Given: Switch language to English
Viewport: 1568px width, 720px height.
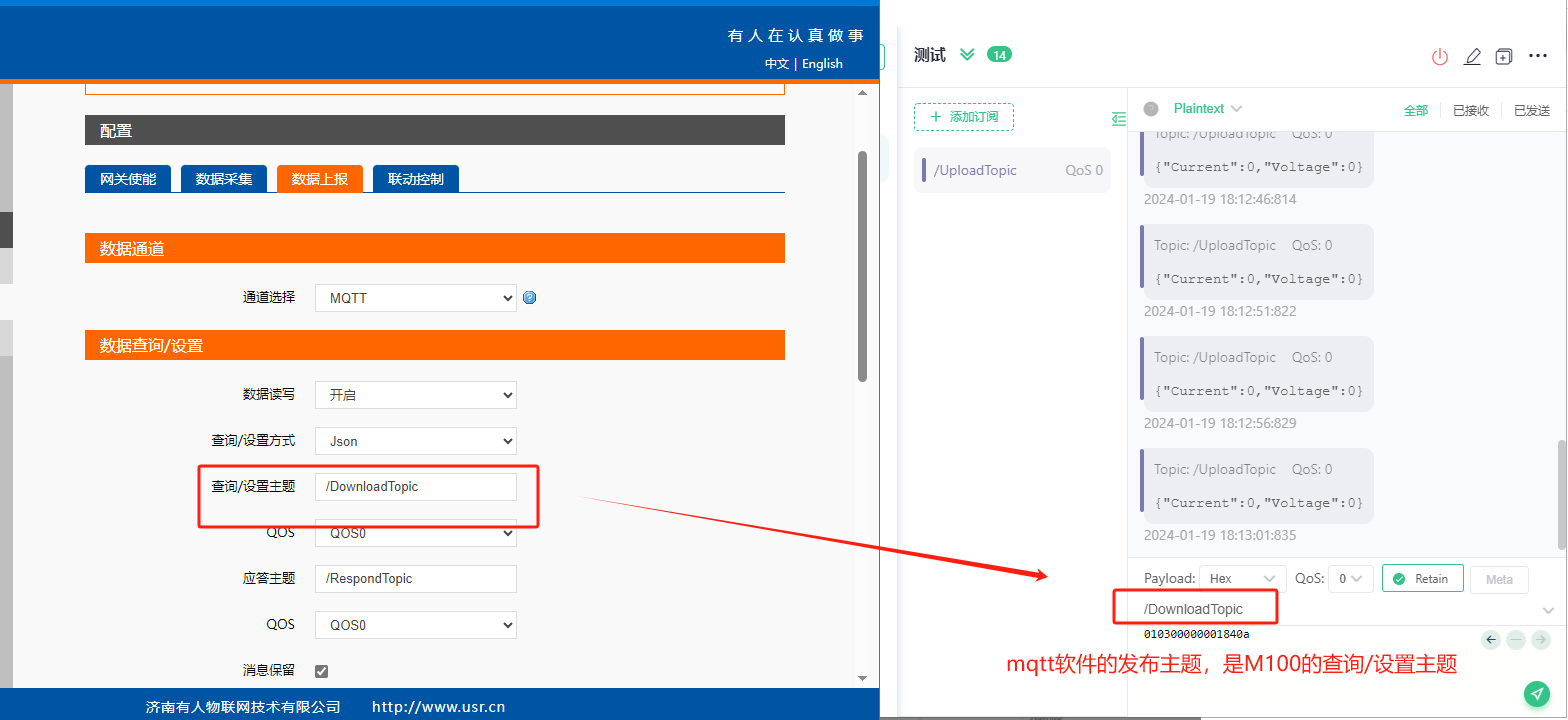Looking at the screenshot, I should tap(822, 63).
